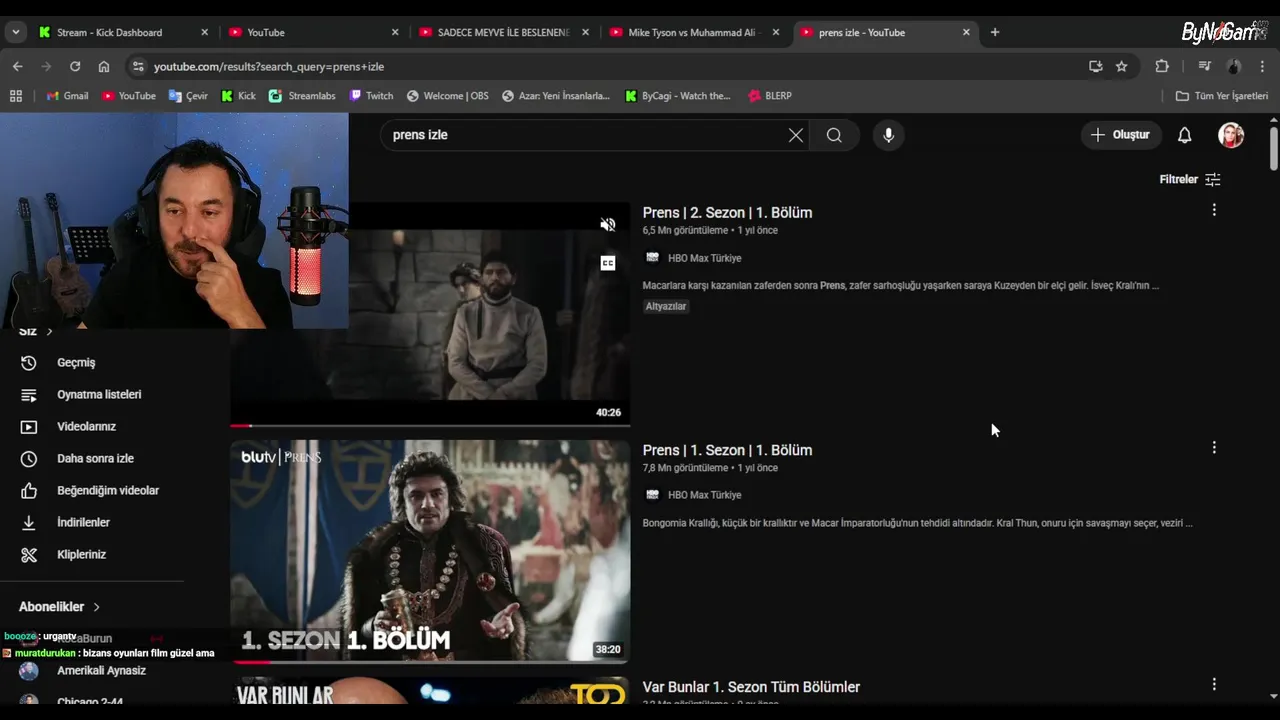Visit HBO Max Türkiye channel of first result
Viewport: 1280px width, 720px height.
click(704, 258)
